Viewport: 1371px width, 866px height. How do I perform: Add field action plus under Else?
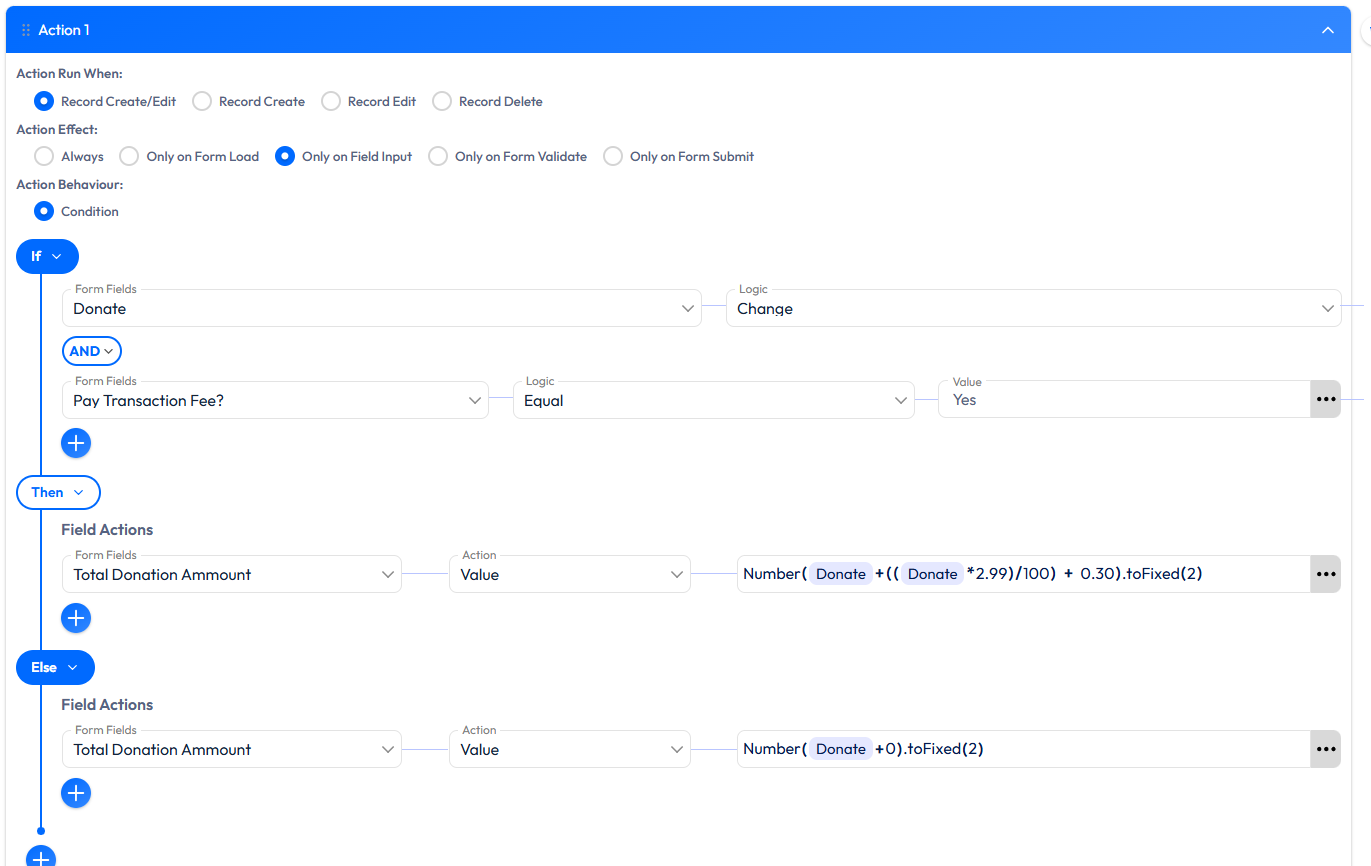(x=76, y=793)
